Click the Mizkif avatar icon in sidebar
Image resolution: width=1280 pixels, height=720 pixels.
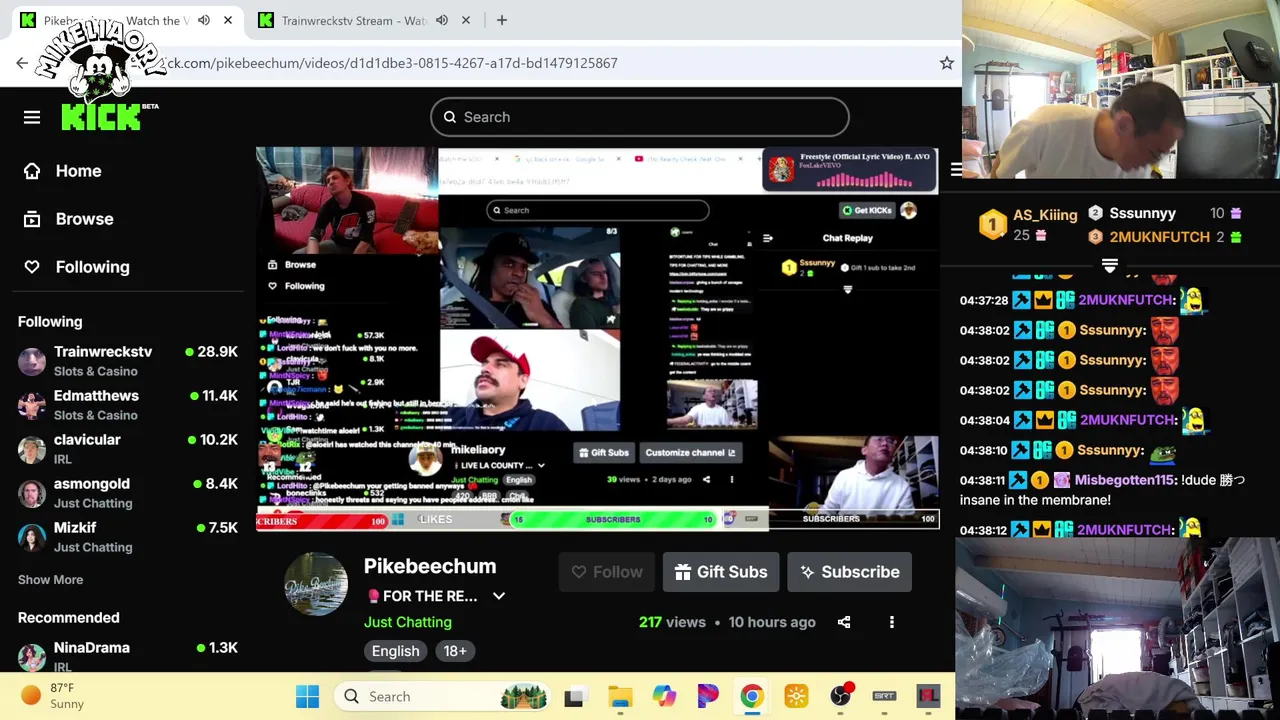click(x=32, y=537)
